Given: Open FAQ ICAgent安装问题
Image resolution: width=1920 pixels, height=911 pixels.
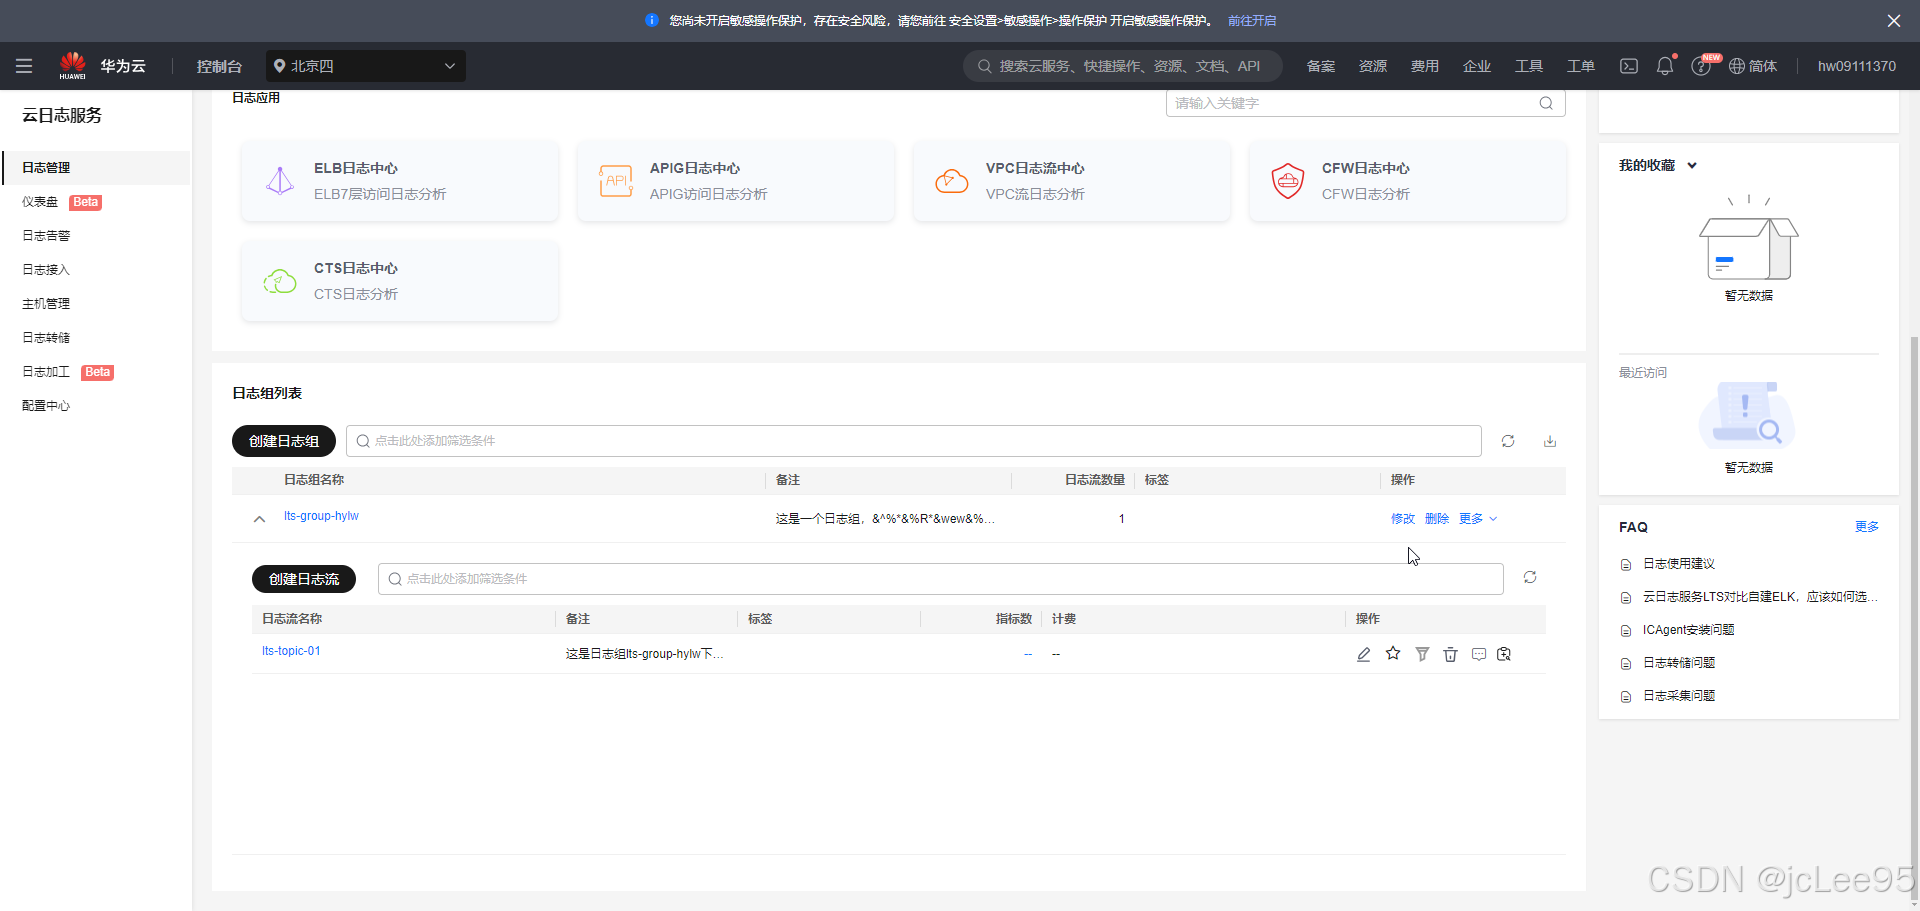Looking at the screenshot, I should (1689, 630).
